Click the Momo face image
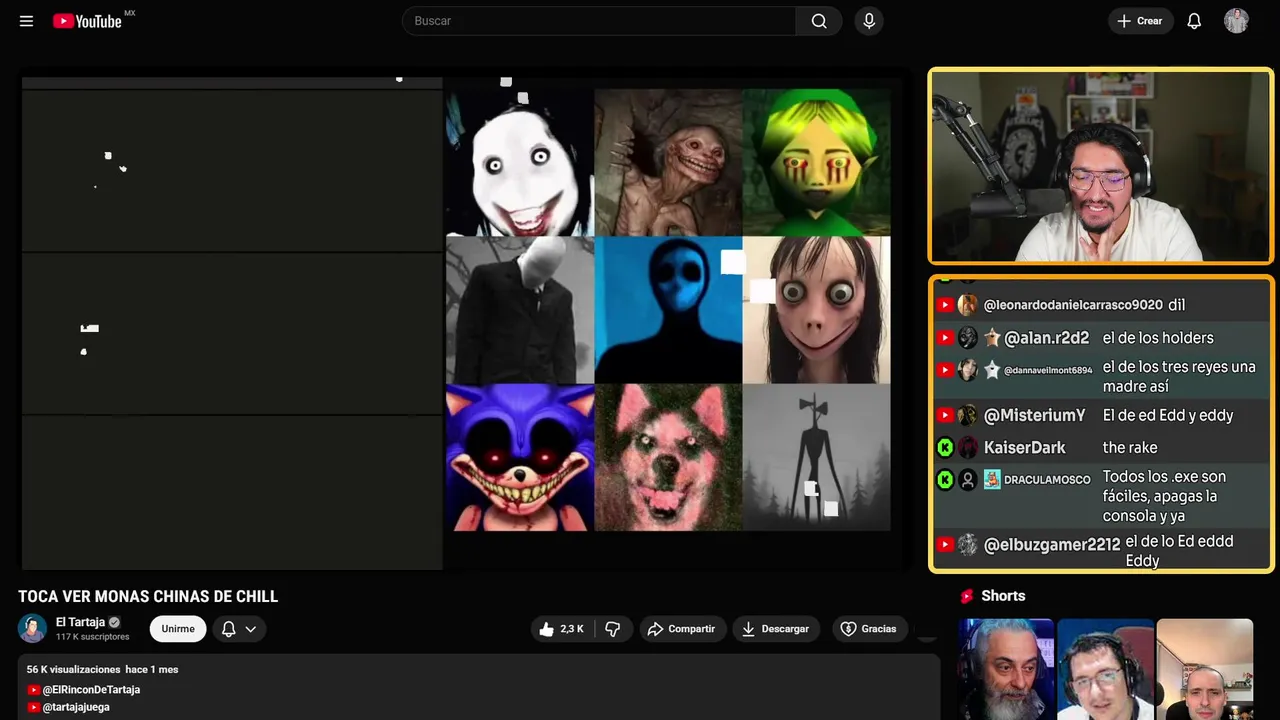This screenshot has height=720, width=1280. pyautogui.click(x=816, y=310)
